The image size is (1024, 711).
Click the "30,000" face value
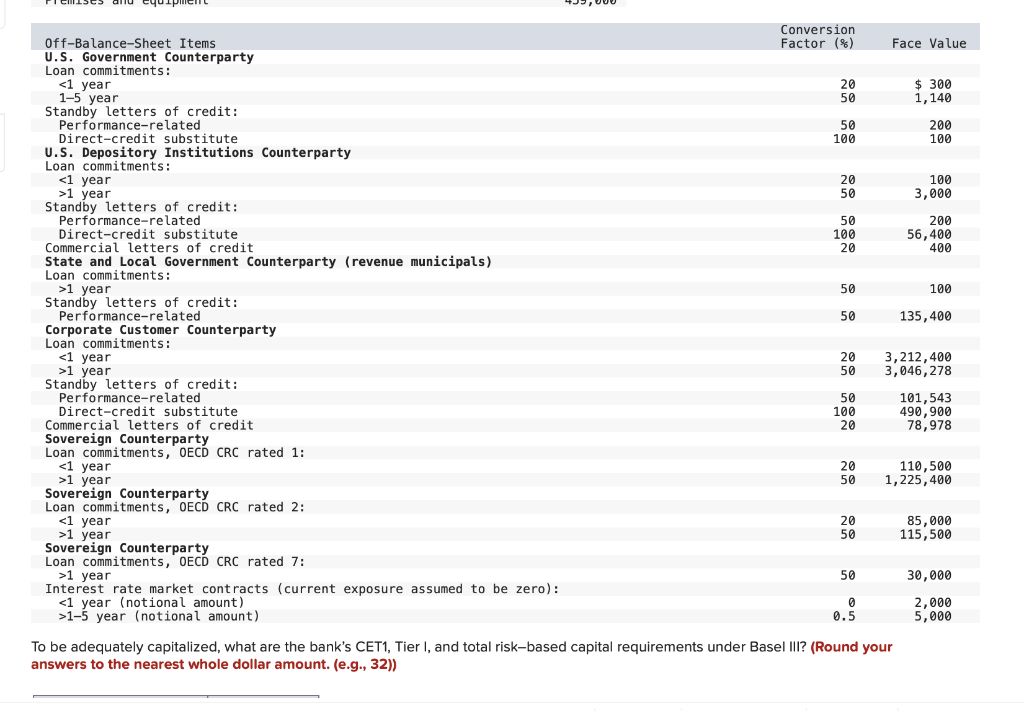point(929,576)
